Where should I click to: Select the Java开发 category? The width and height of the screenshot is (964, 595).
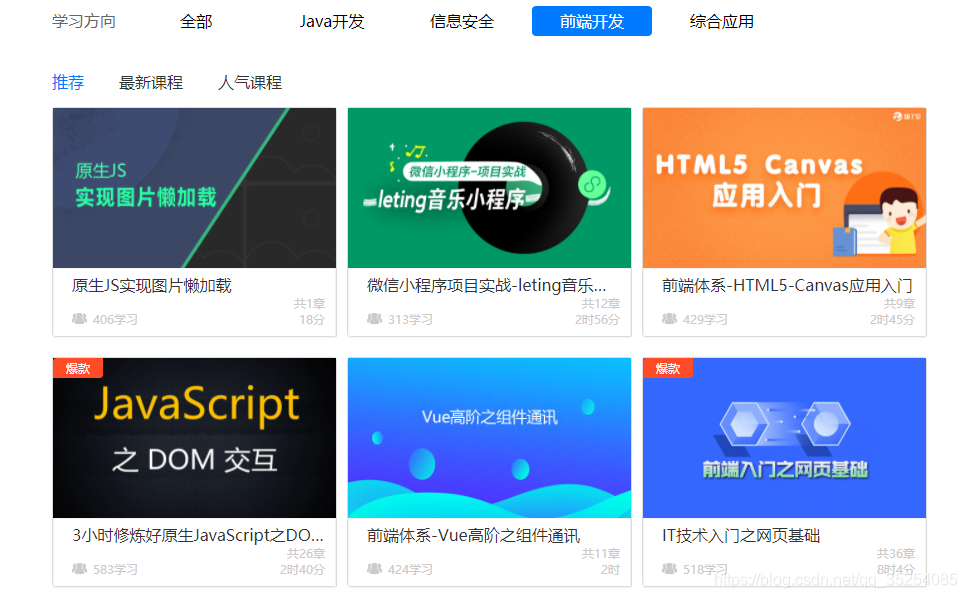(331, 20)
